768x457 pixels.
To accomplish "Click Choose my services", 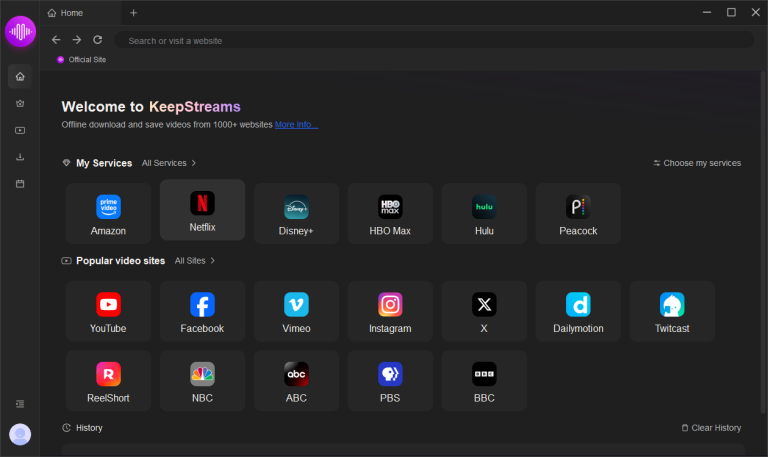I will (697, 163).
